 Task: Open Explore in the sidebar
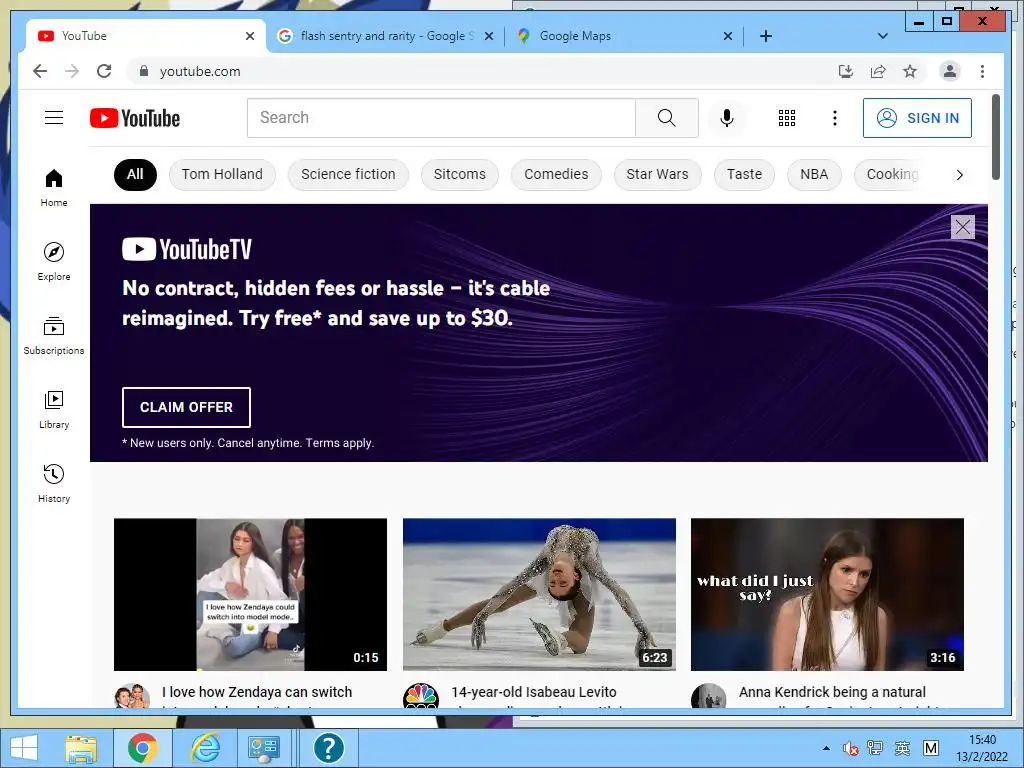(x=54, y=261)
